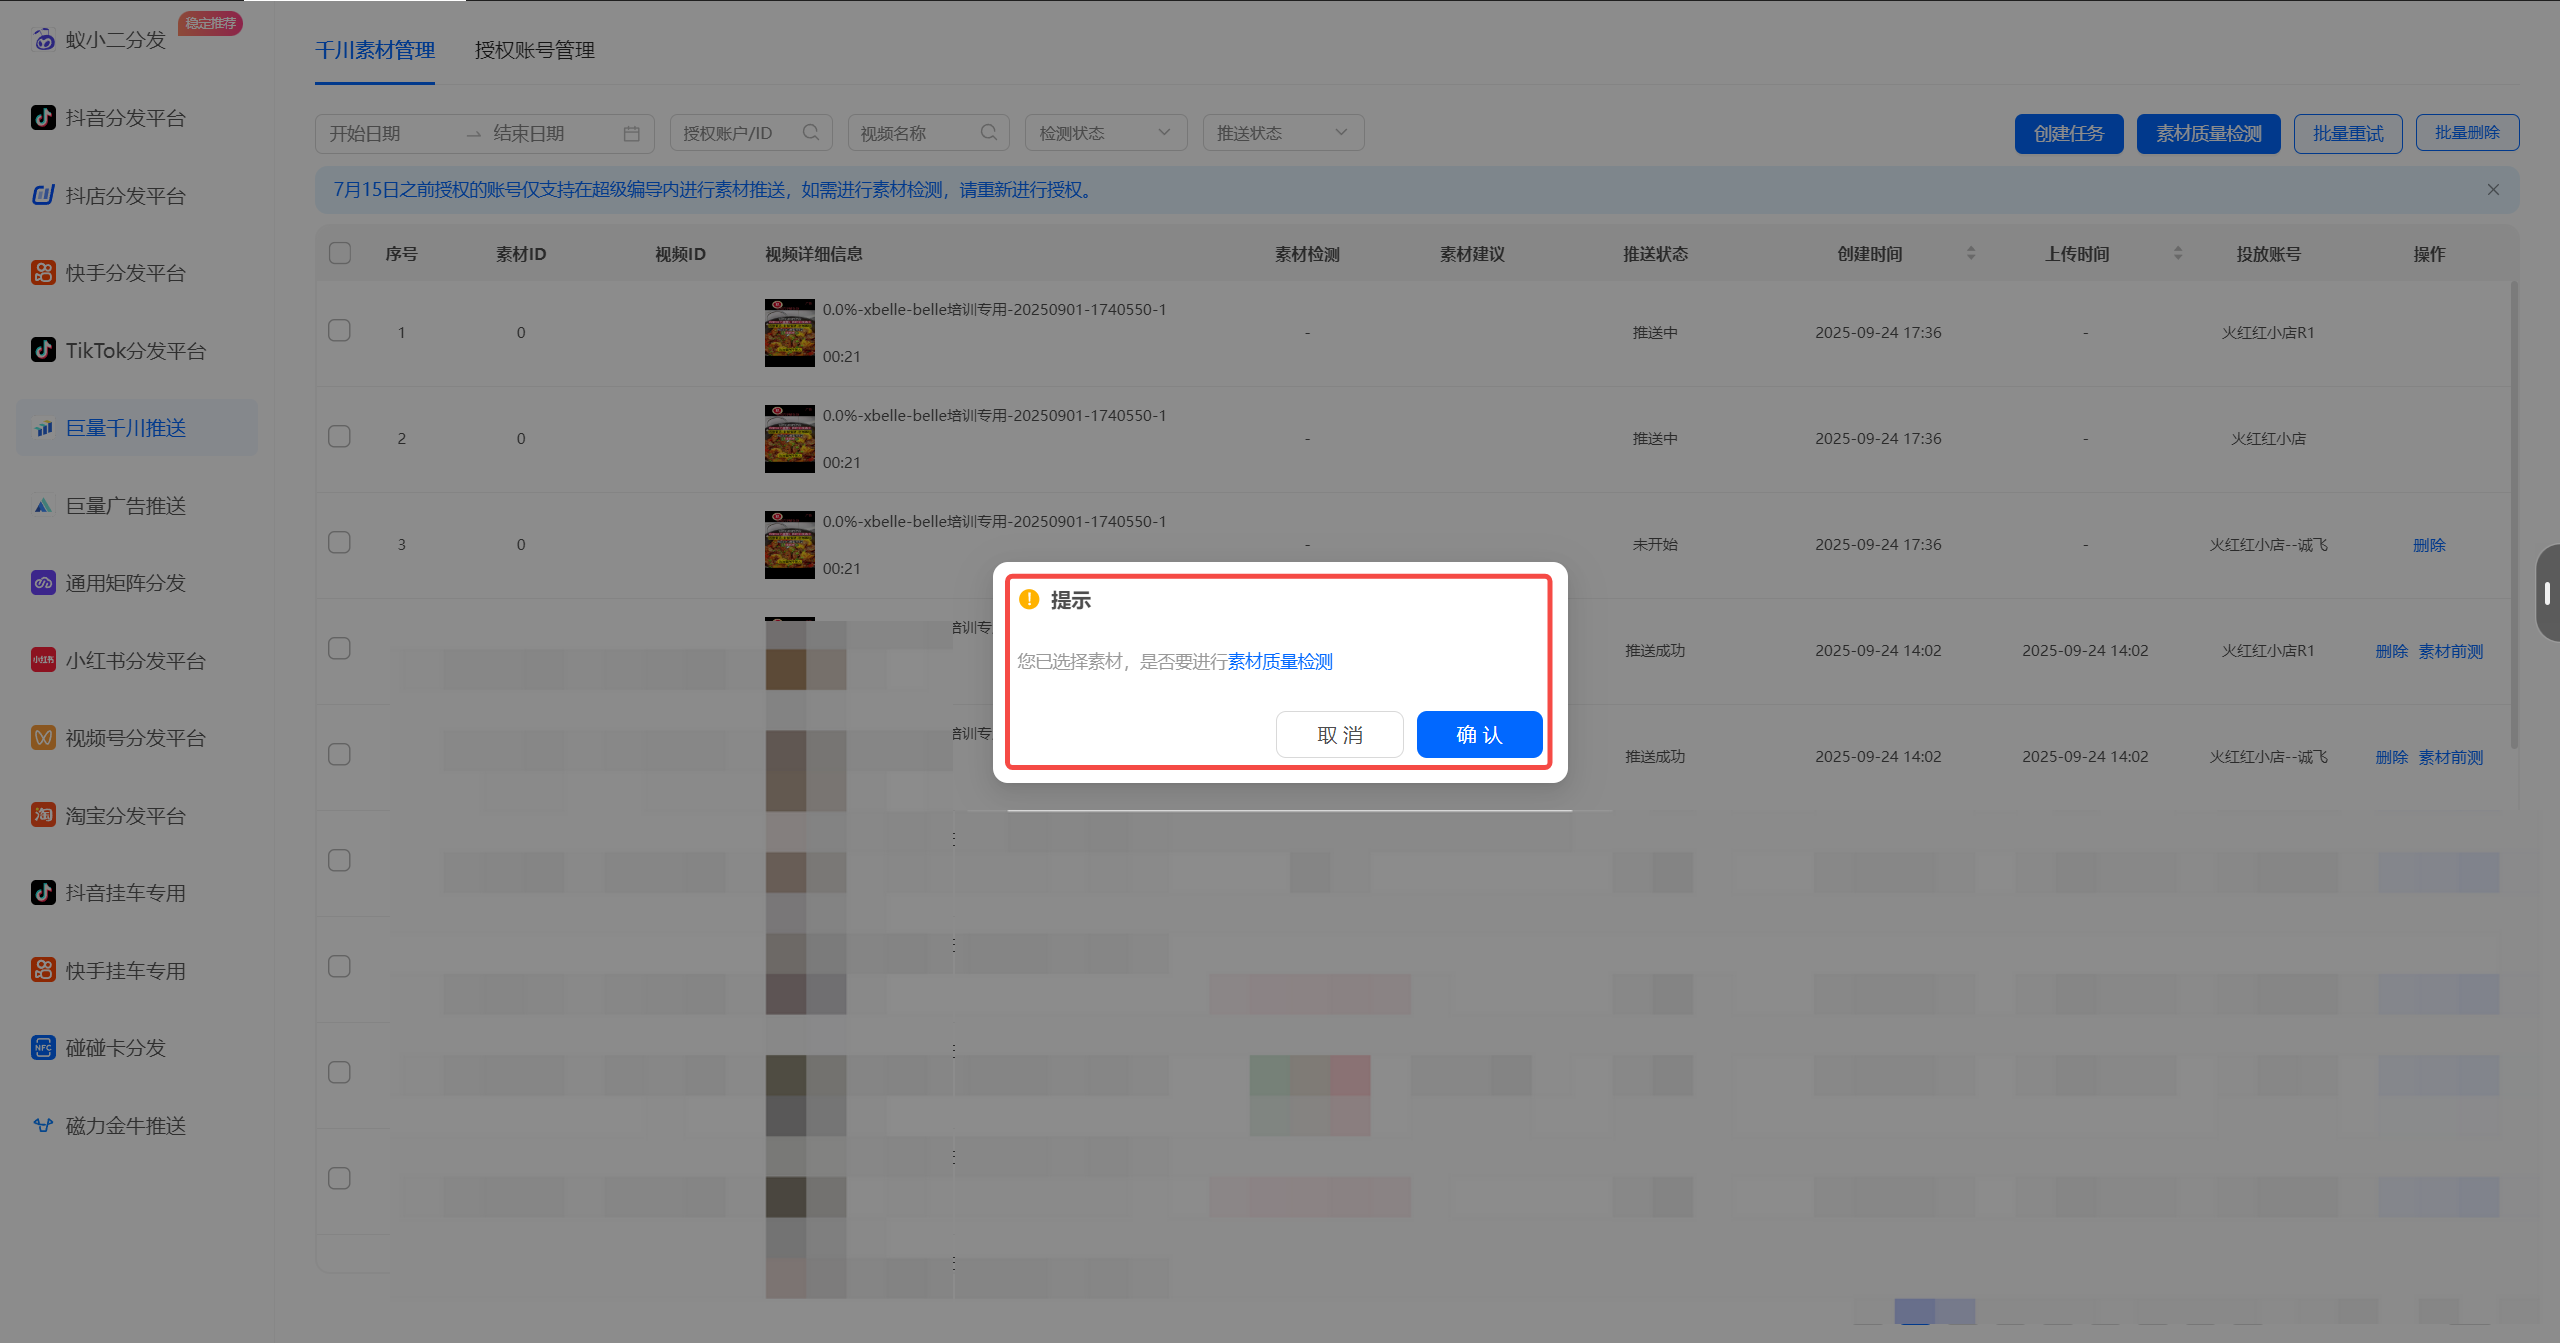Expand the 检测状态 dropdown
This screenshot has height=1343, width=2560.
(x=1106, y=133)
